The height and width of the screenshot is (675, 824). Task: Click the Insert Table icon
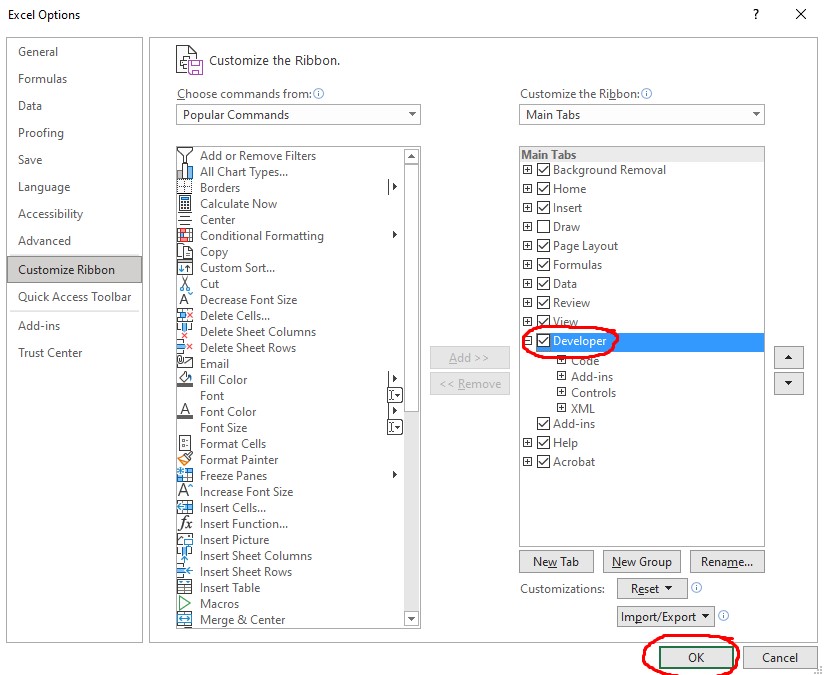[184, 588]
